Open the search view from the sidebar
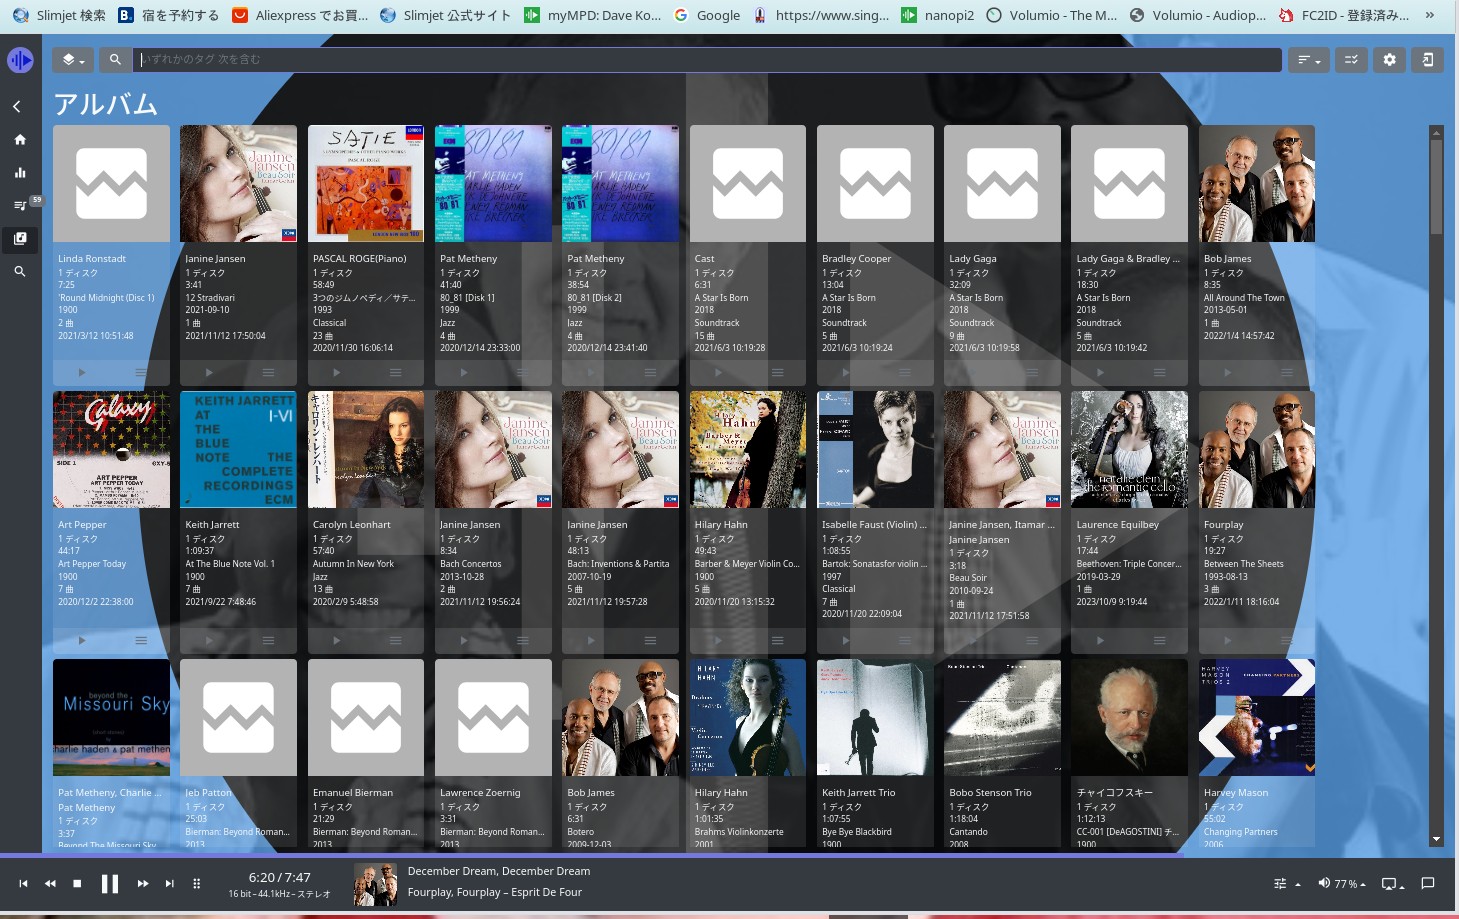The height and width of the screenshot is (919, 1459). coord(20,271)
